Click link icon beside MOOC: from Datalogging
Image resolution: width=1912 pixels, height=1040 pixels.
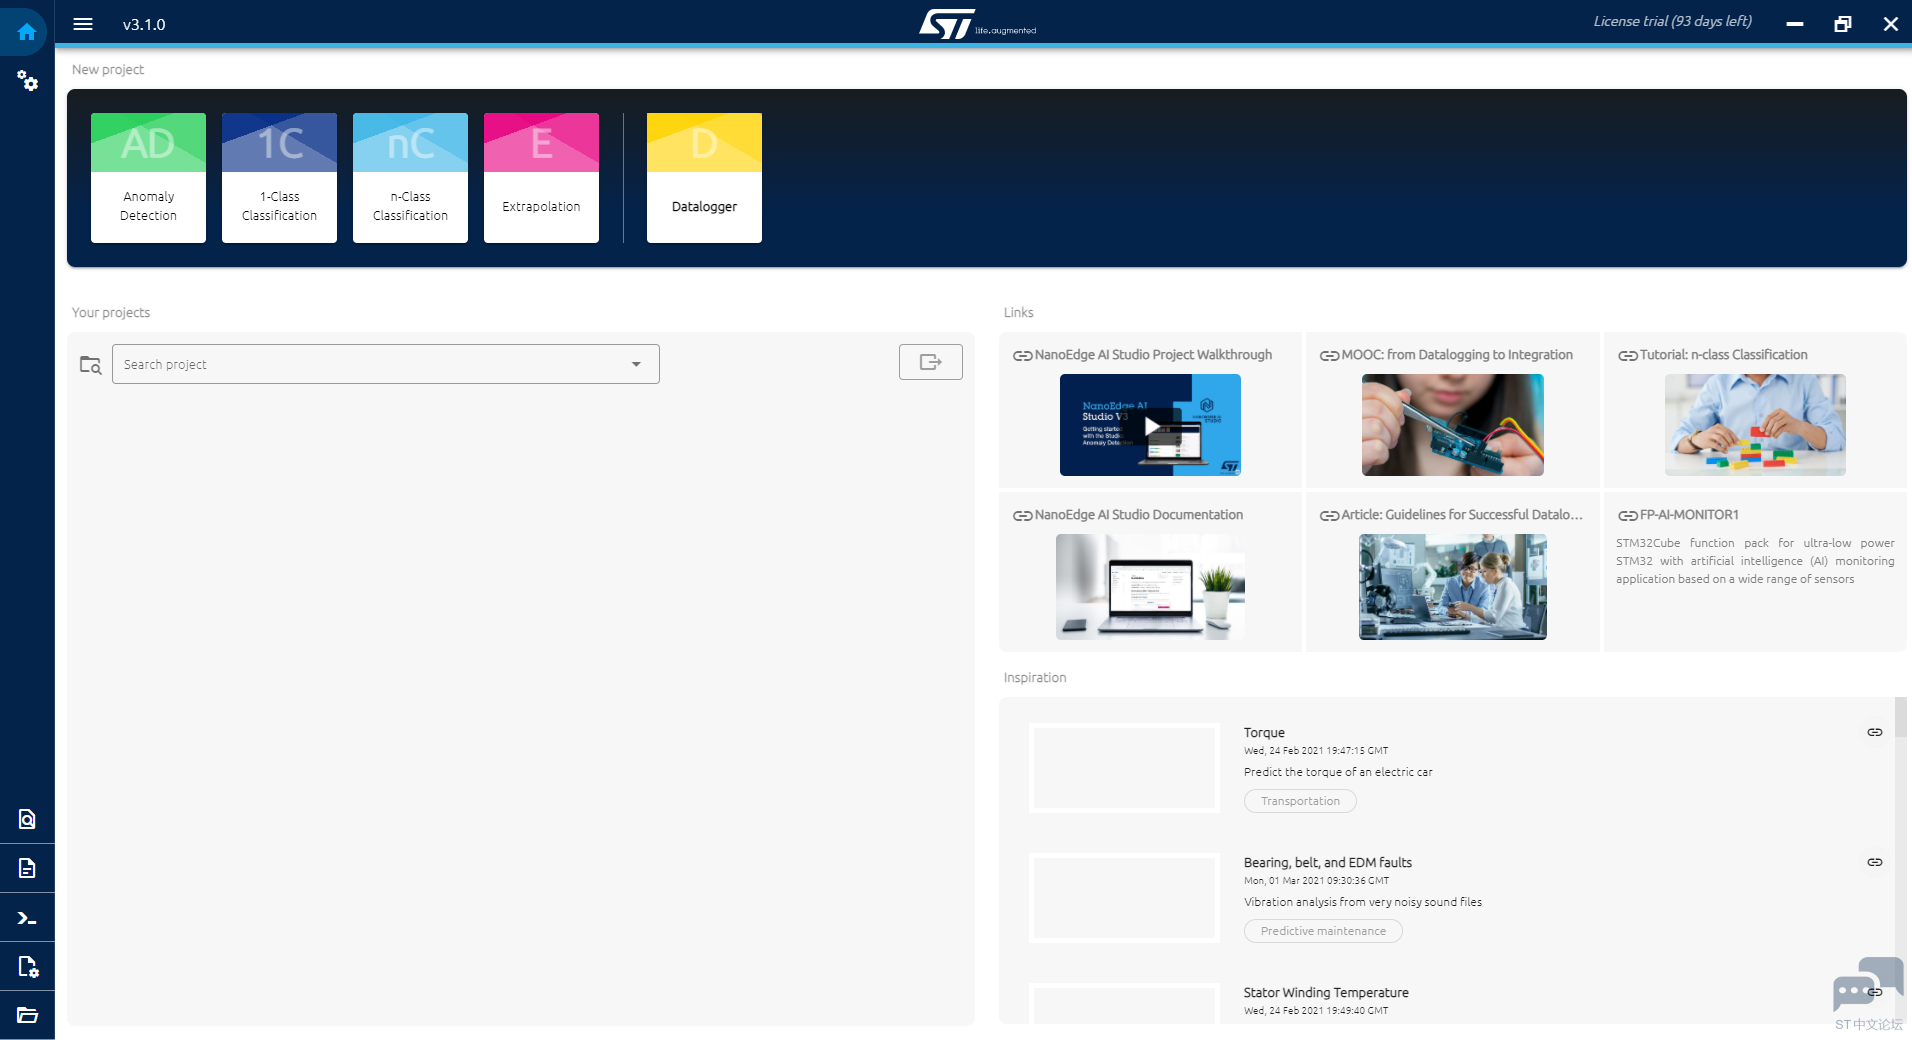[1329, 356]
